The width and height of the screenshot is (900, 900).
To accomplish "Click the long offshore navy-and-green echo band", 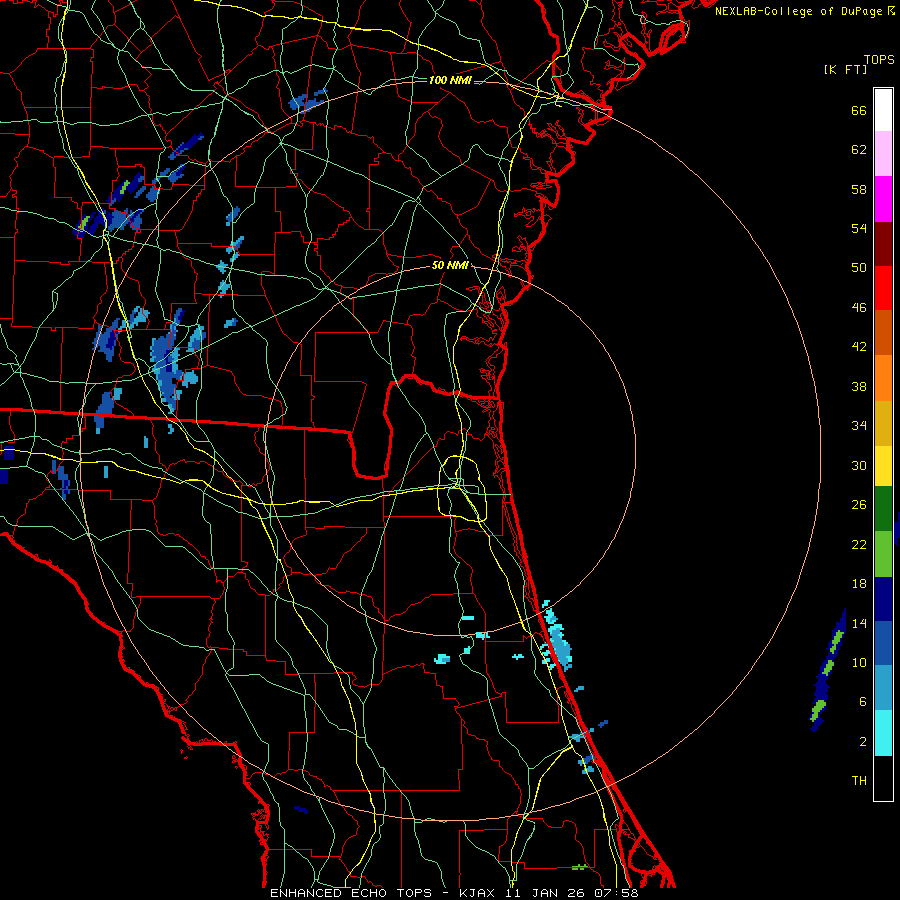I will pos(828,670).
